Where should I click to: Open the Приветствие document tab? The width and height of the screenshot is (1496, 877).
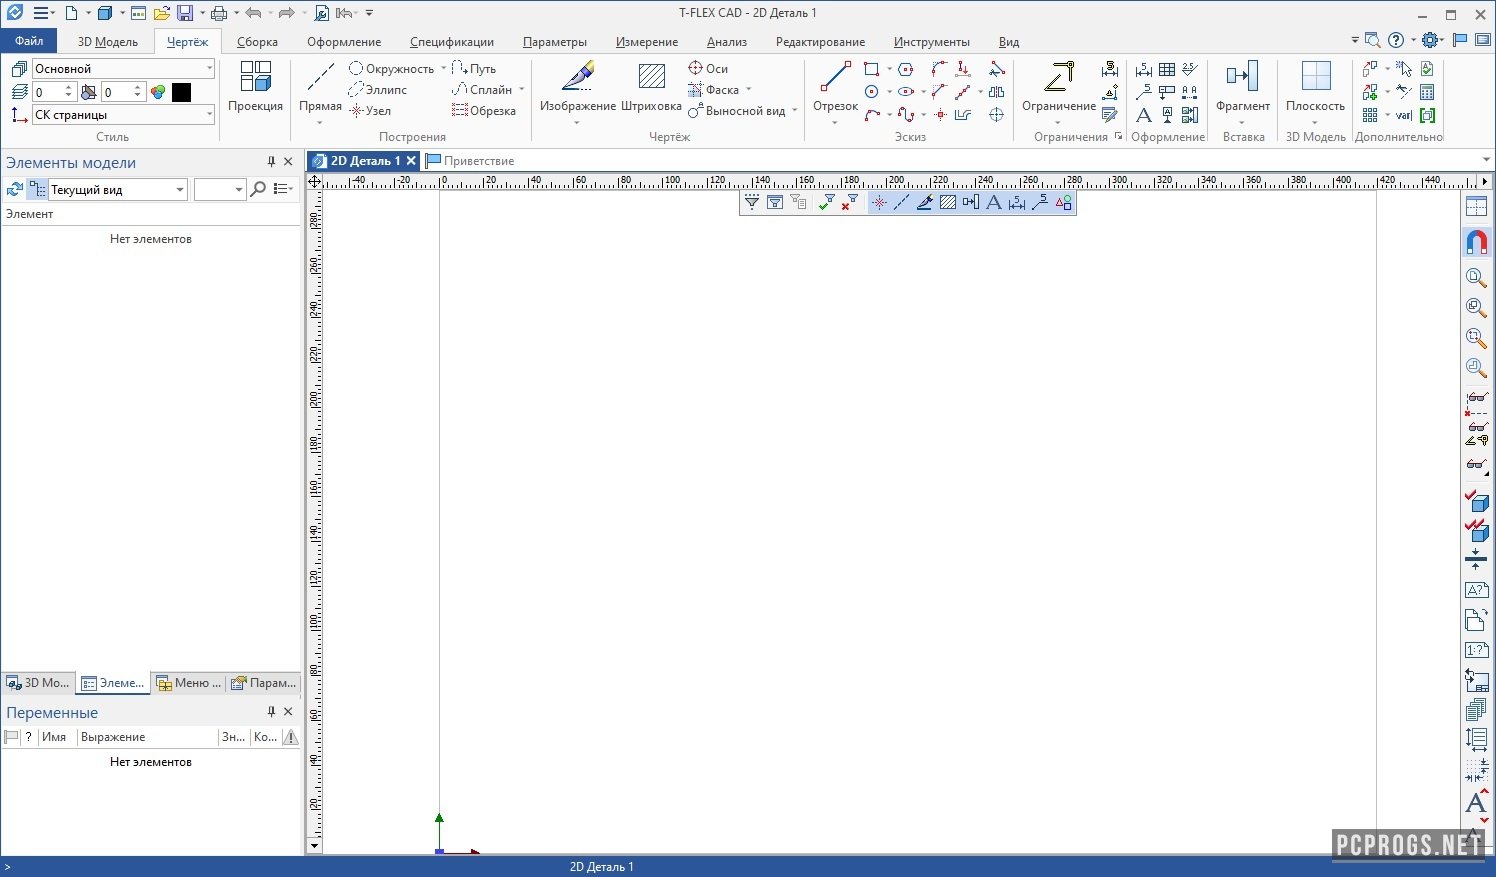click(x=470, y=161)
